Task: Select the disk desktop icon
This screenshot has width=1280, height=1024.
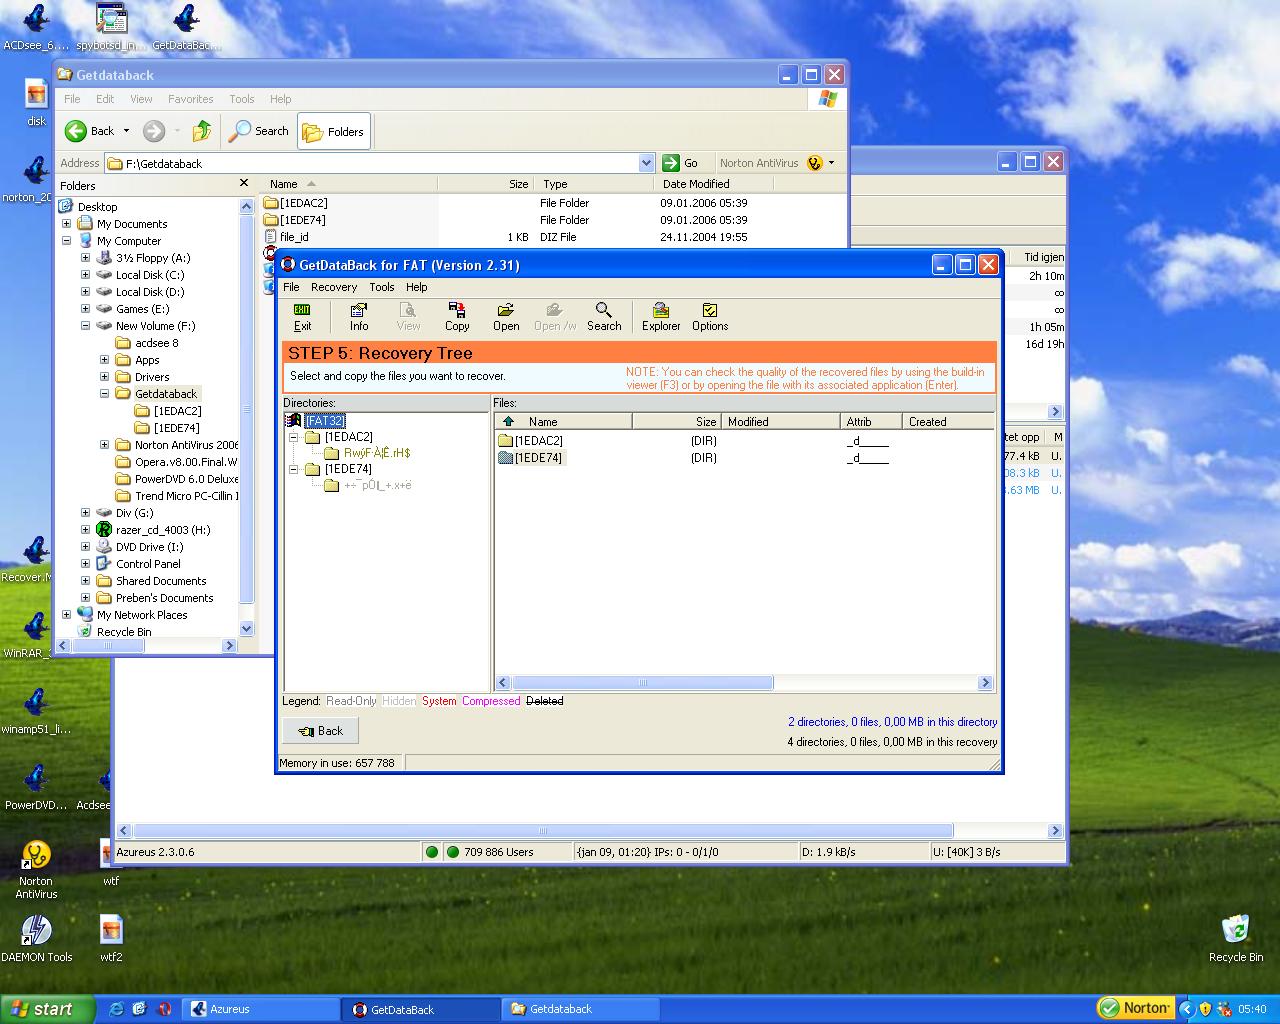Action: [36, 103]
